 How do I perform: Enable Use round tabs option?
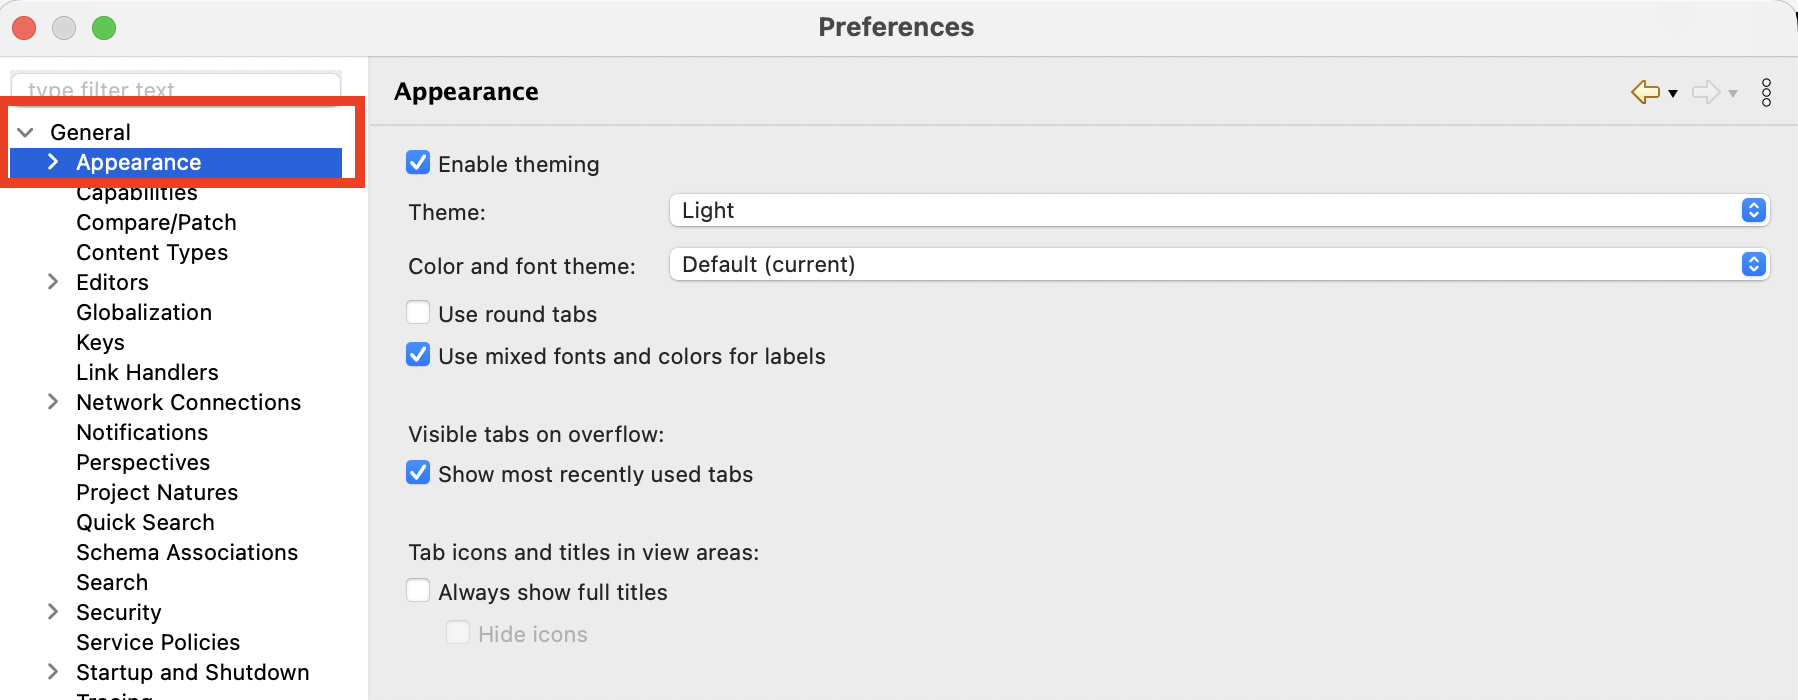tap(418, 313)
